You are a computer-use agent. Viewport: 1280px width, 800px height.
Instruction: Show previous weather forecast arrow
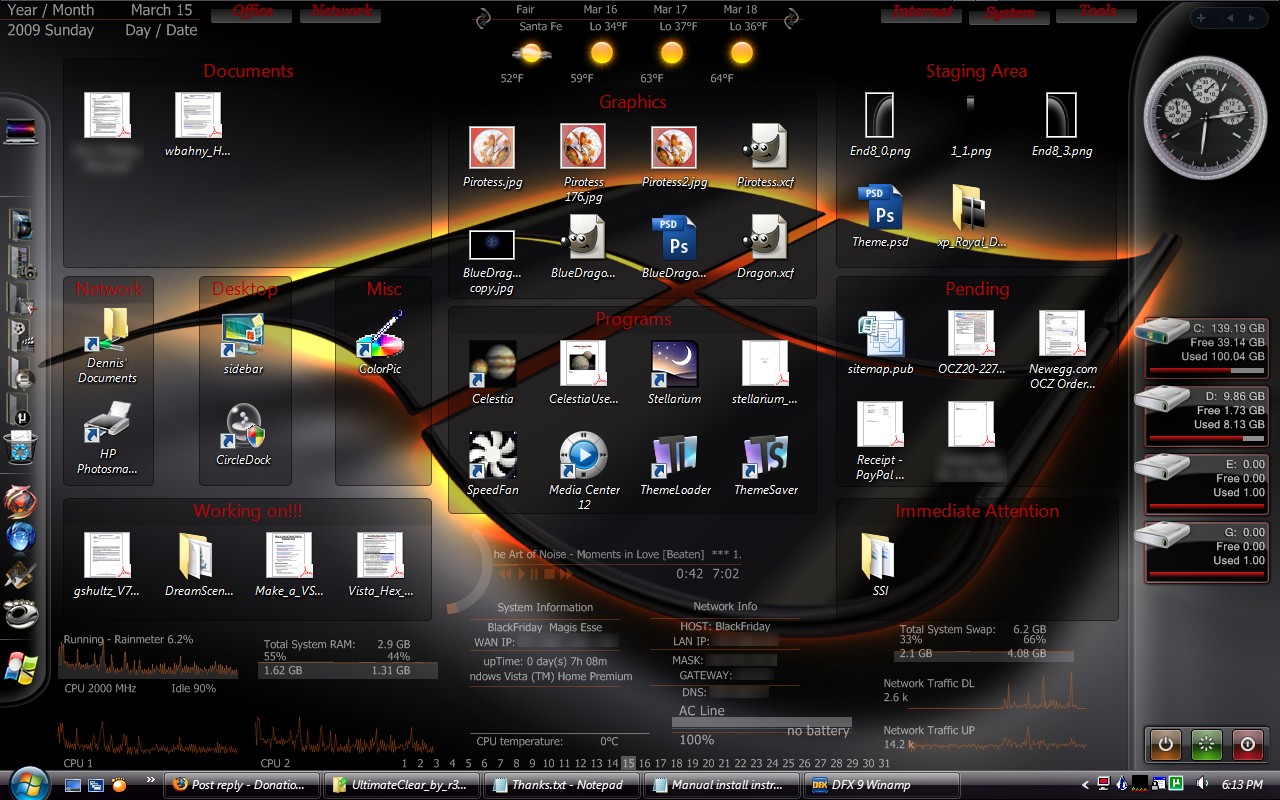(483, 18)
